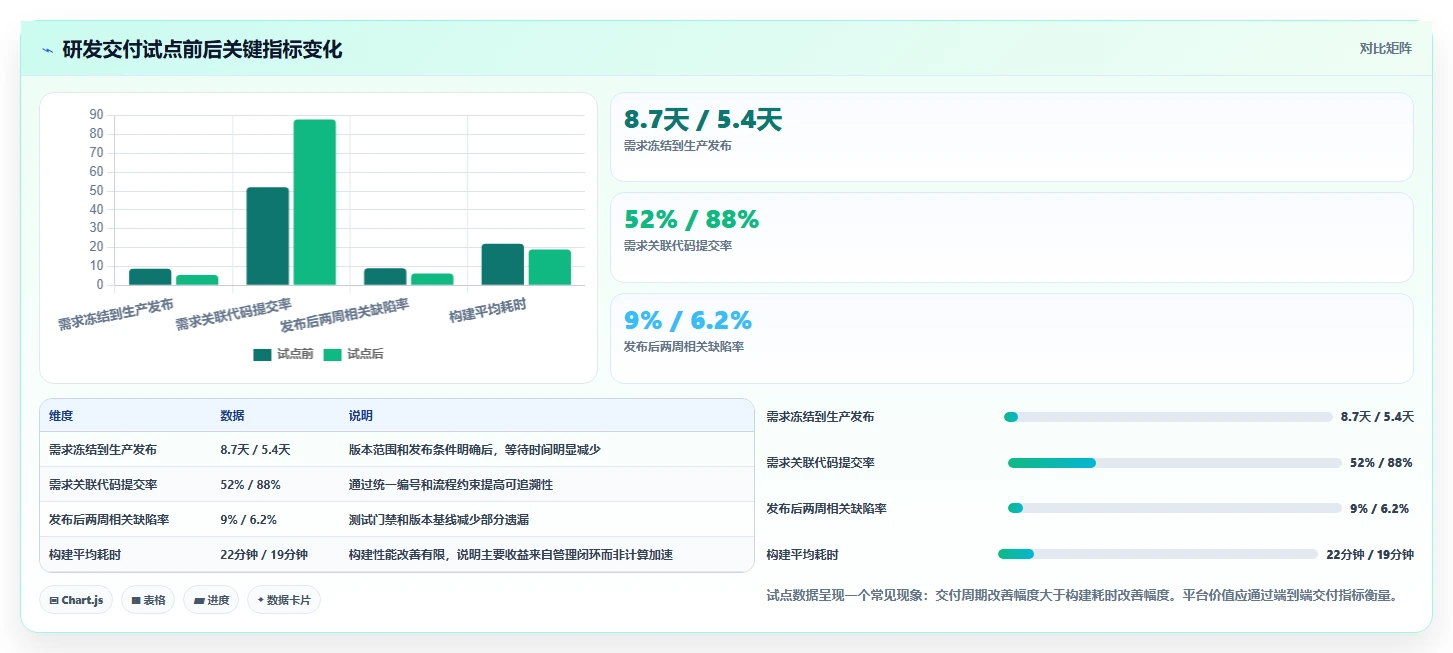This screenshot has height=653, width=1453.
Task: Click table cell 22分钟 / 19分钟
Action: [264, 555]
